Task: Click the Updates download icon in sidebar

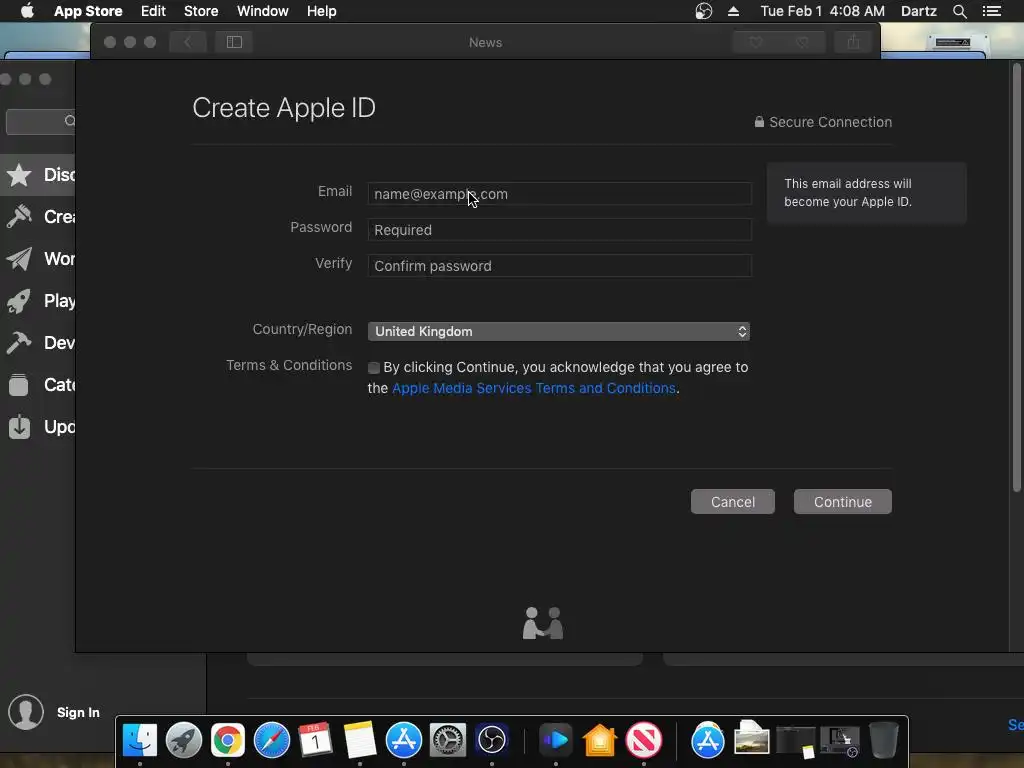Action: (x=20, y=426)
